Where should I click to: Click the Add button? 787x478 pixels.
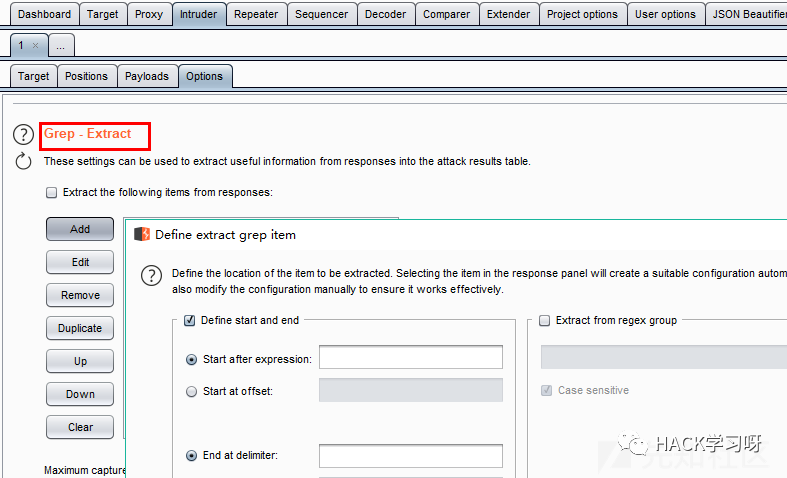[x=80, y=229]
